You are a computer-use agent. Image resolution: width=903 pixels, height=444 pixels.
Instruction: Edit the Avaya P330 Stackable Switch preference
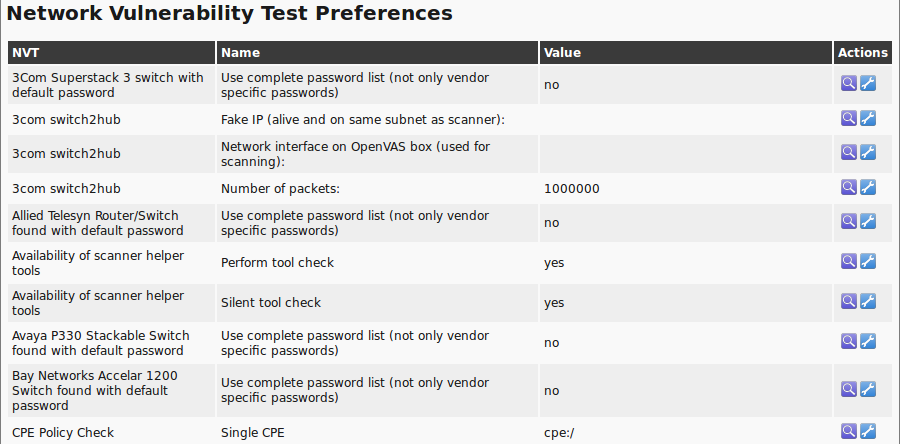868,342
